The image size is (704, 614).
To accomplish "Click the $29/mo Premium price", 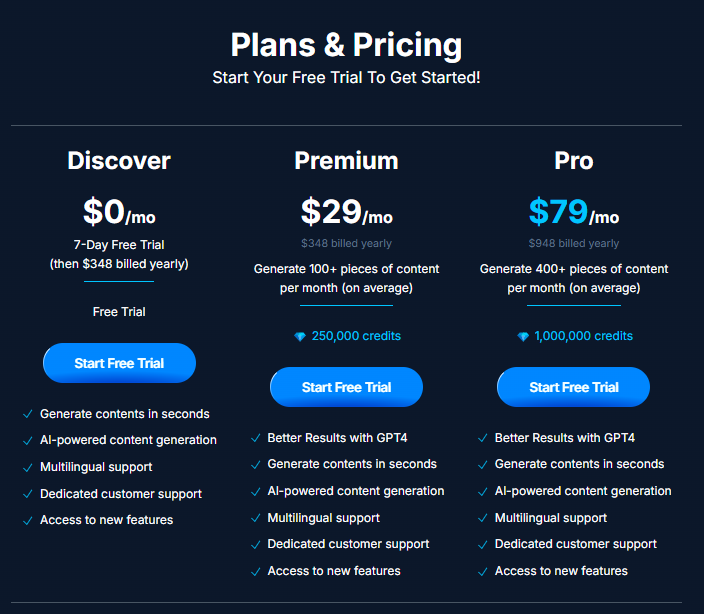I will click(x=346, y=213).
